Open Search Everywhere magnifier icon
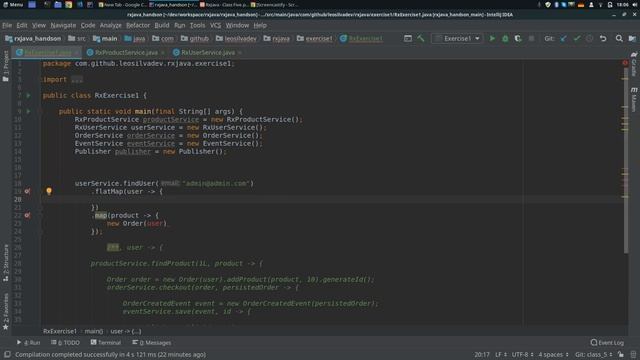This screenshot has height=360, width=640. click(x=619, y=38)
